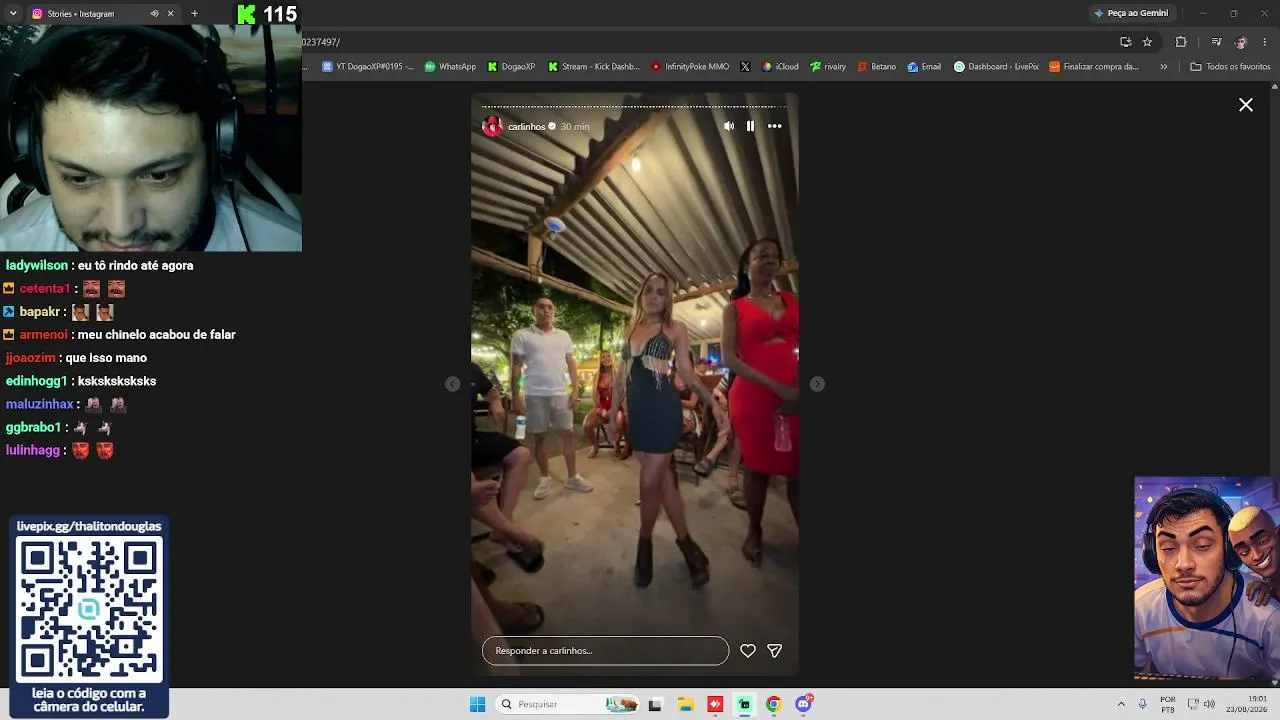
Task: Open the iCloud bookmark
Action: click(x=780, y=67)
